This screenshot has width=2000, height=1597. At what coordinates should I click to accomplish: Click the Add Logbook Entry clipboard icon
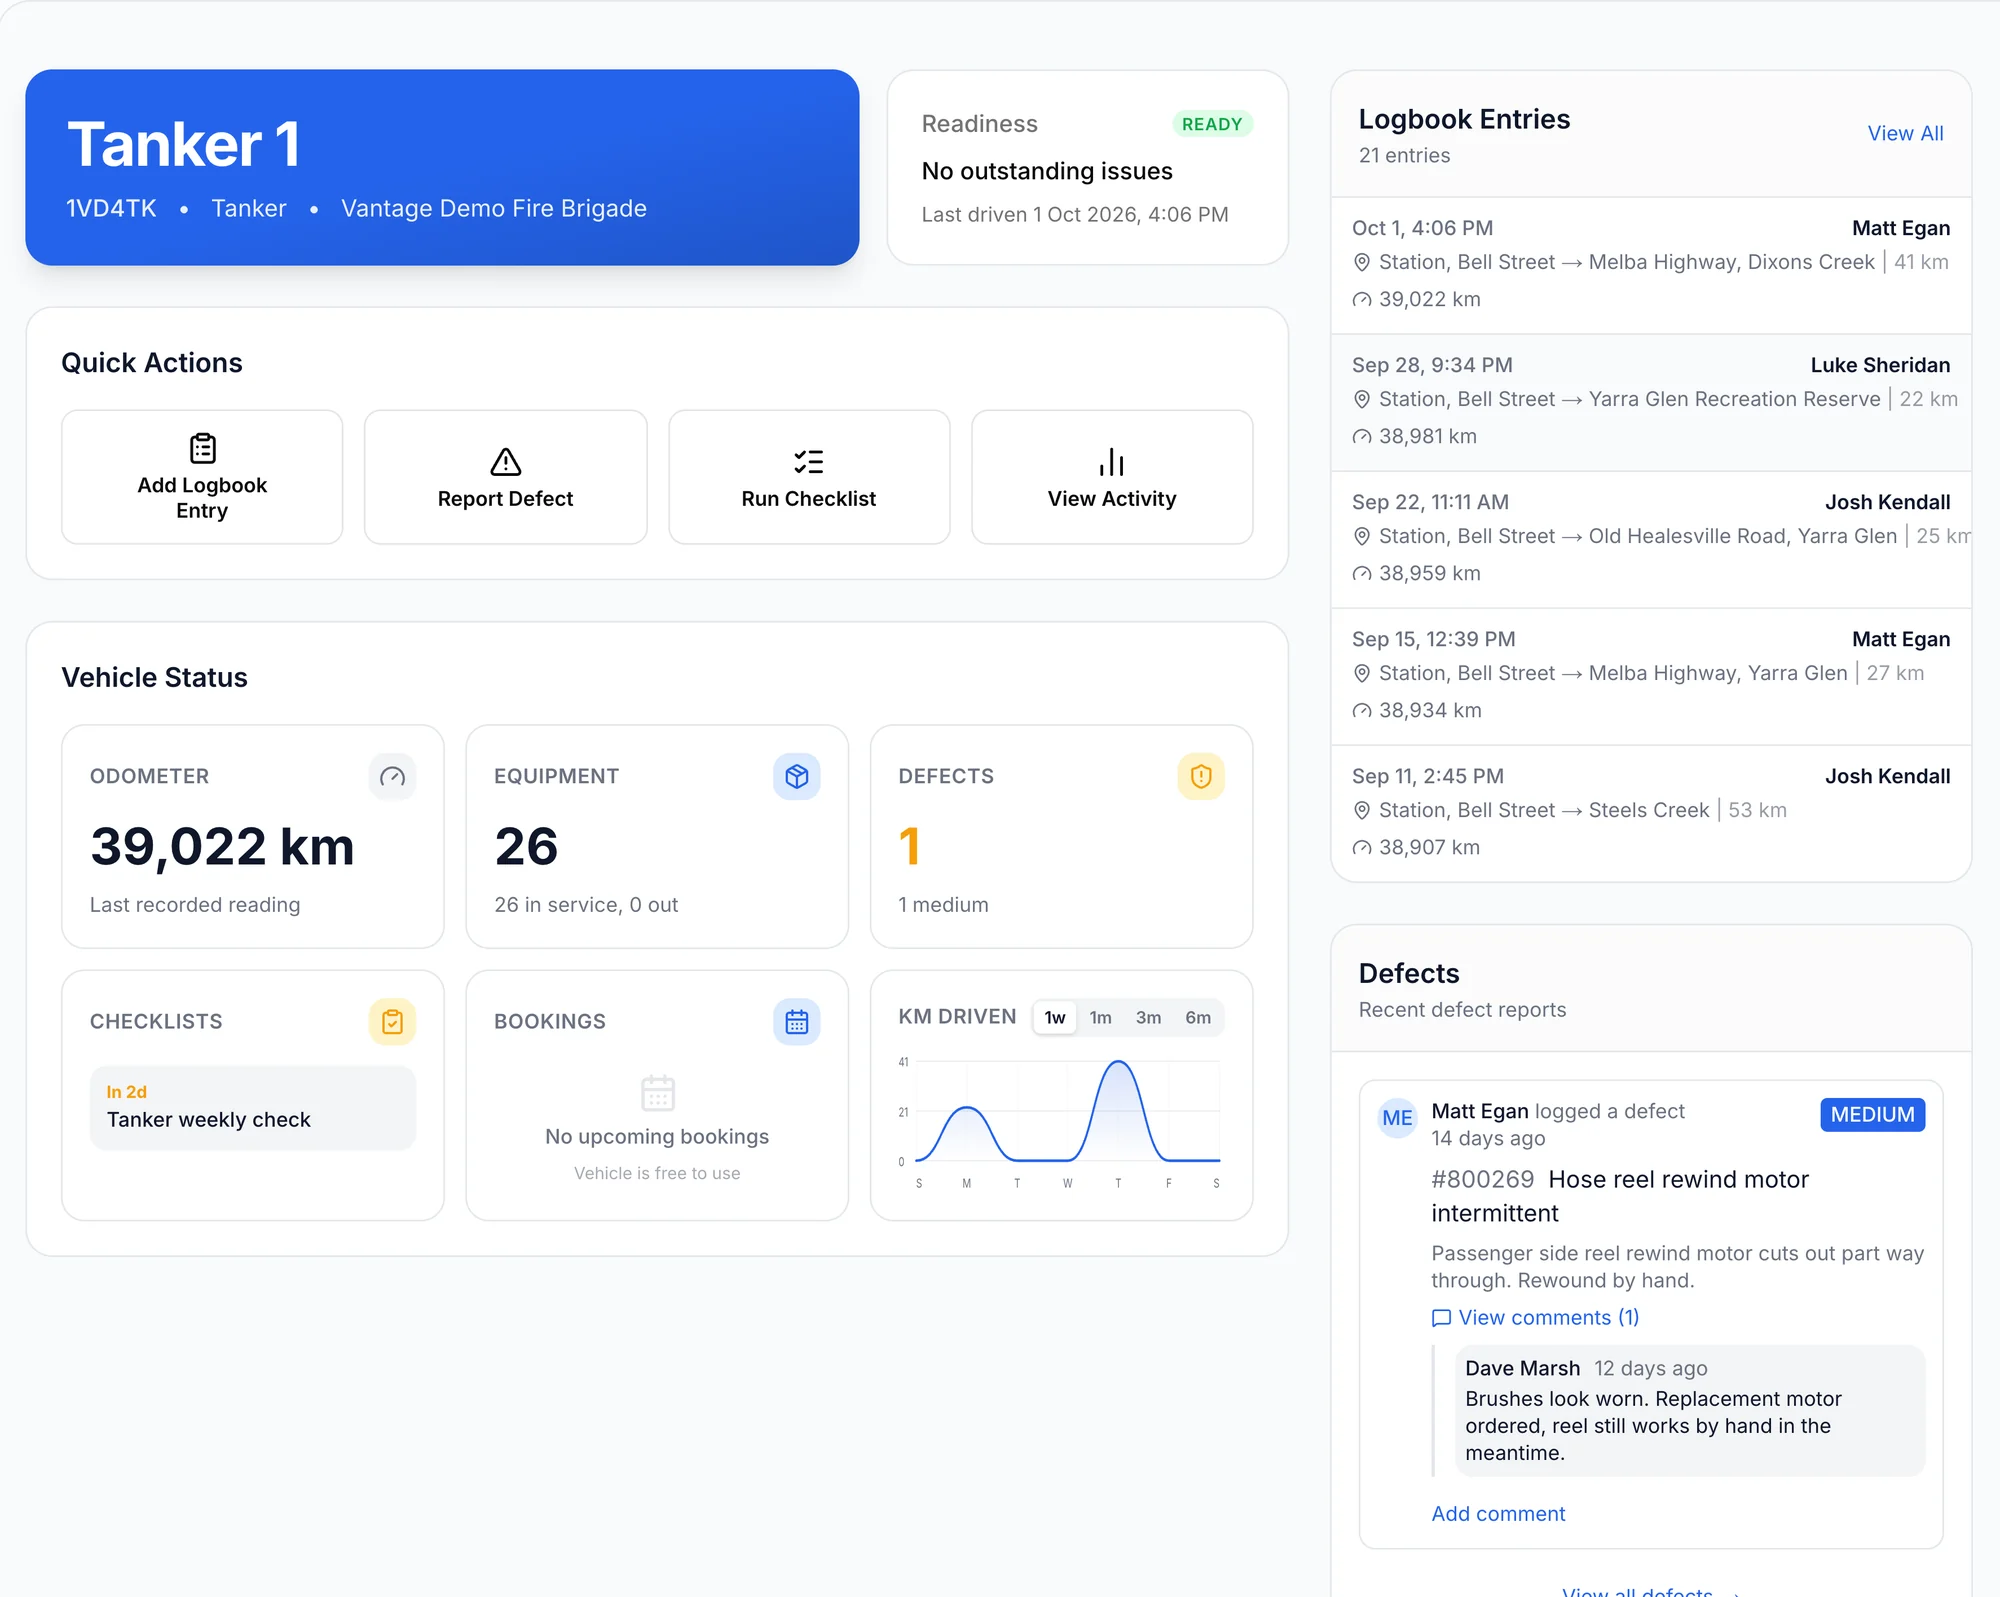click(202, 448)
